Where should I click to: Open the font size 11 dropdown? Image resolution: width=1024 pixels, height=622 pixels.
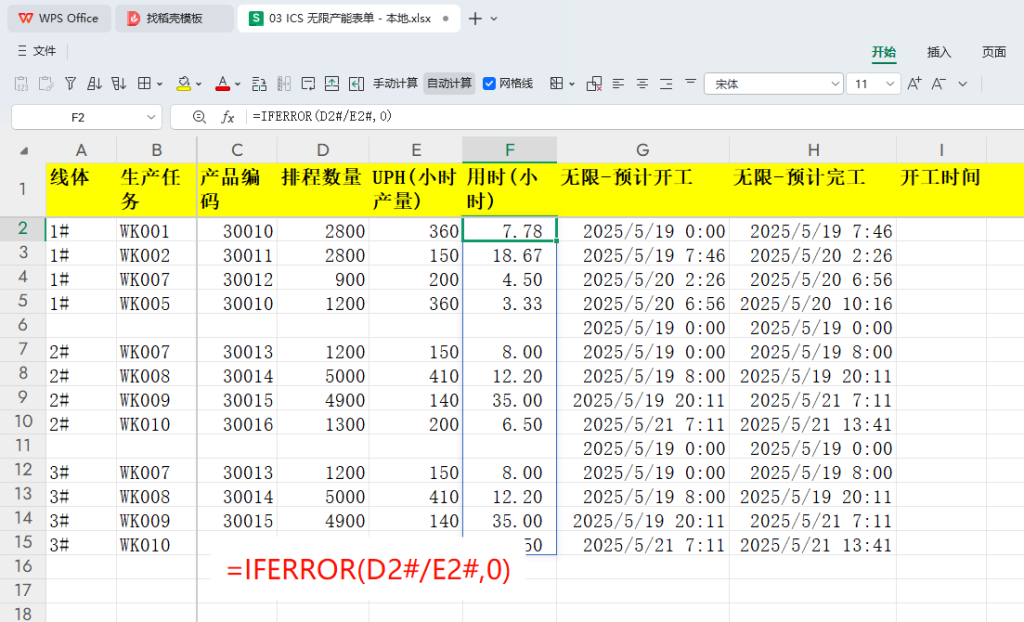889,84
